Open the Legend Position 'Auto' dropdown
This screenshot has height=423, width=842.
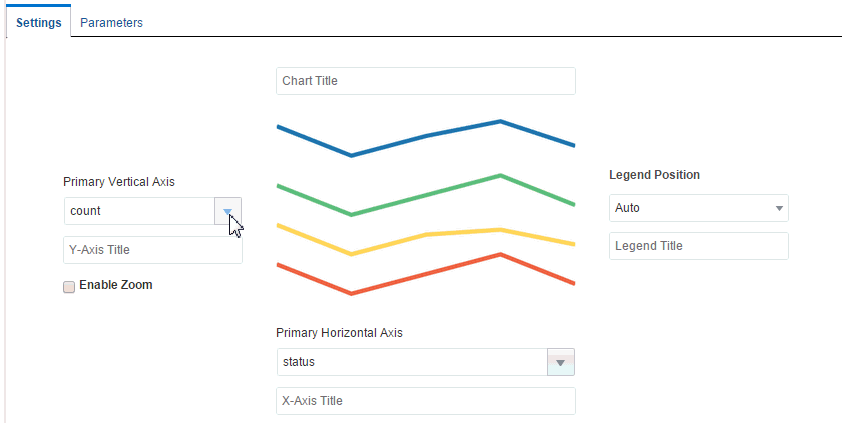[690, 208]
